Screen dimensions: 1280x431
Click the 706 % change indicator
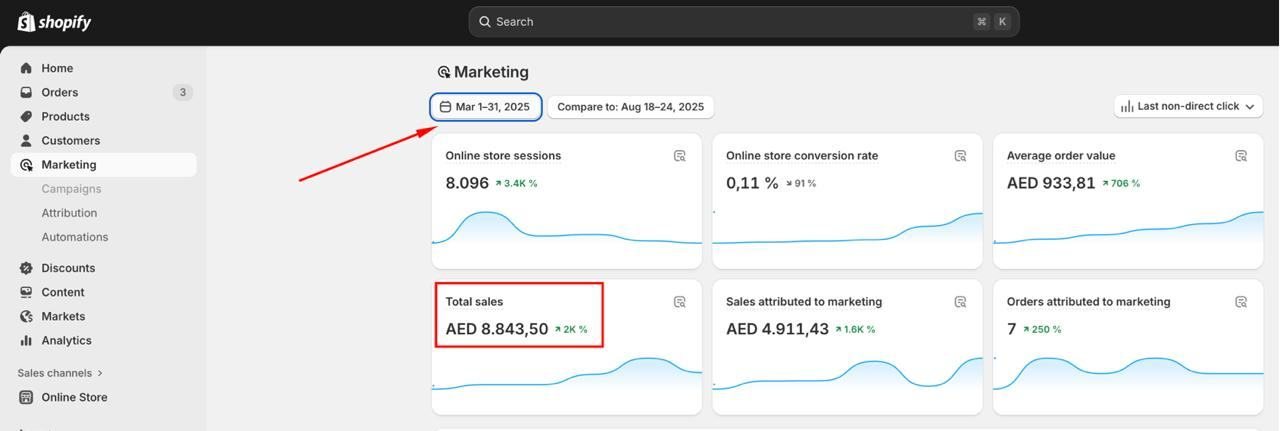click(1120, 184)
